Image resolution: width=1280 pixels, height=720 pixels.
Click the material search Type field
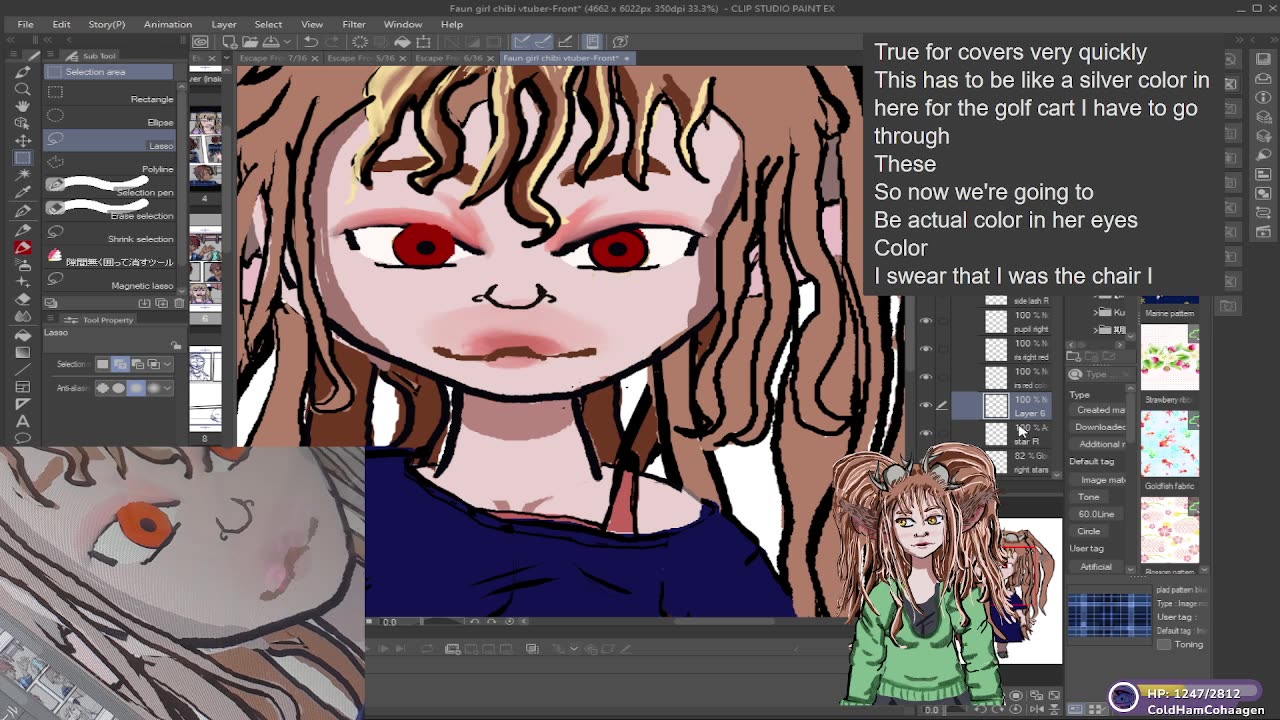1107,374
